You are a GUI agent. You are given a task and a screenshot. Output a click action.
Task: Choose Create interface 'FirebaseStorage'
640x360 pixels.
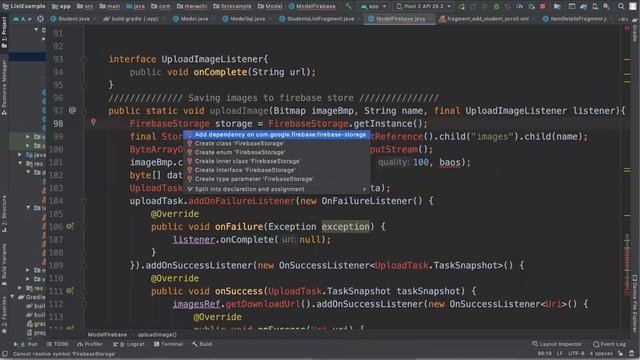pos(277,170)
